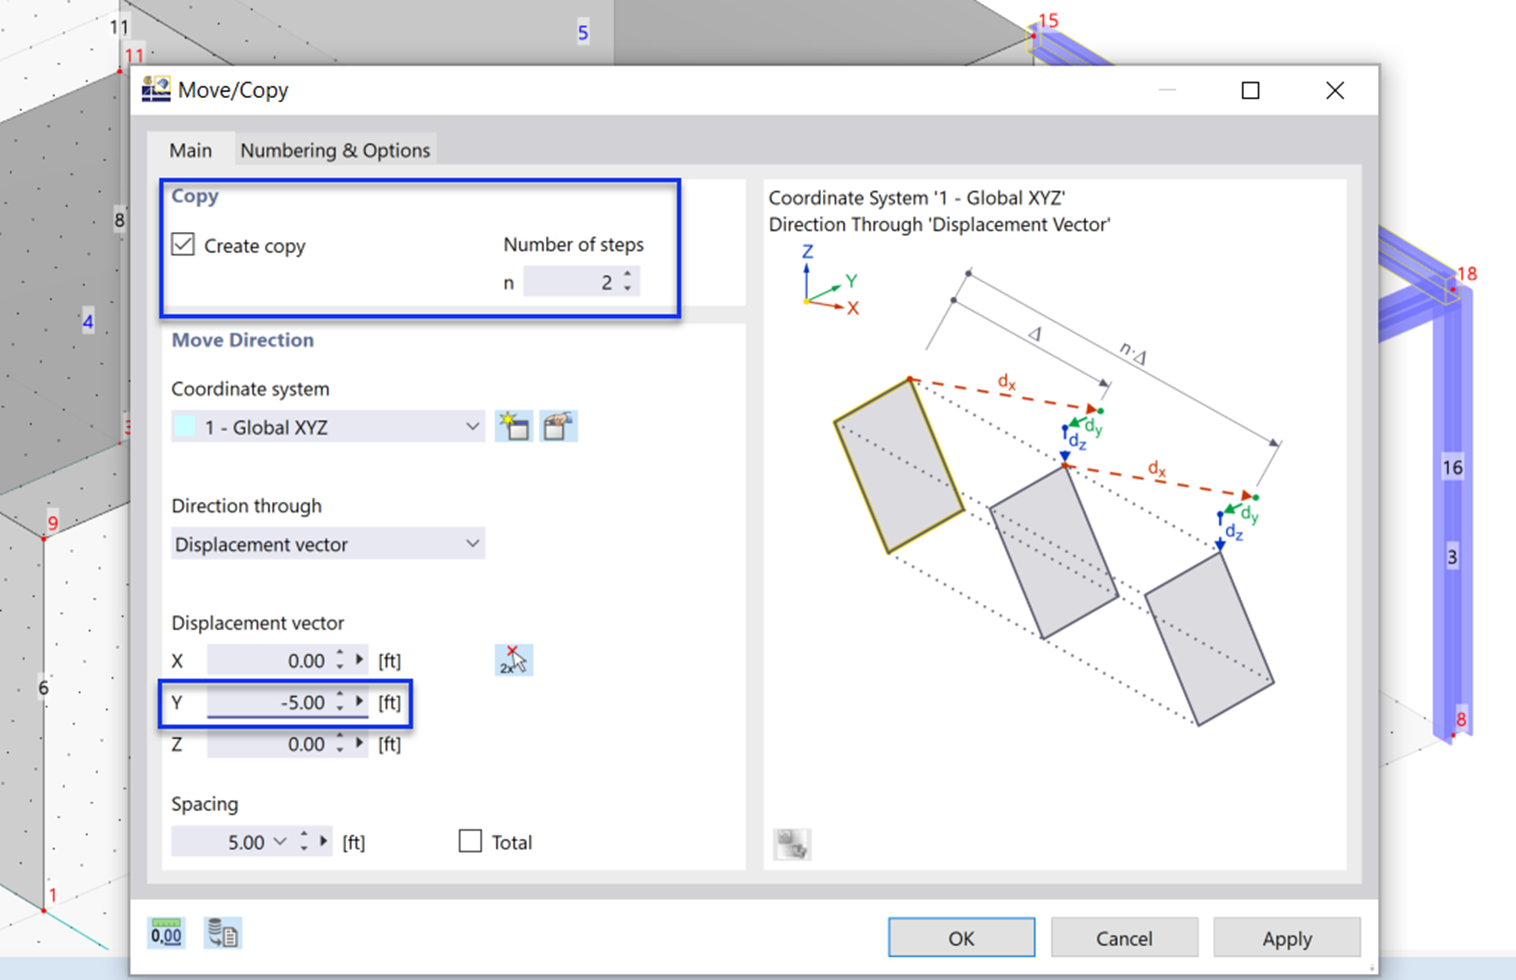Click the X displacement value field
The height and width of the screenshot is (980, 1516).
coord(268,660)
